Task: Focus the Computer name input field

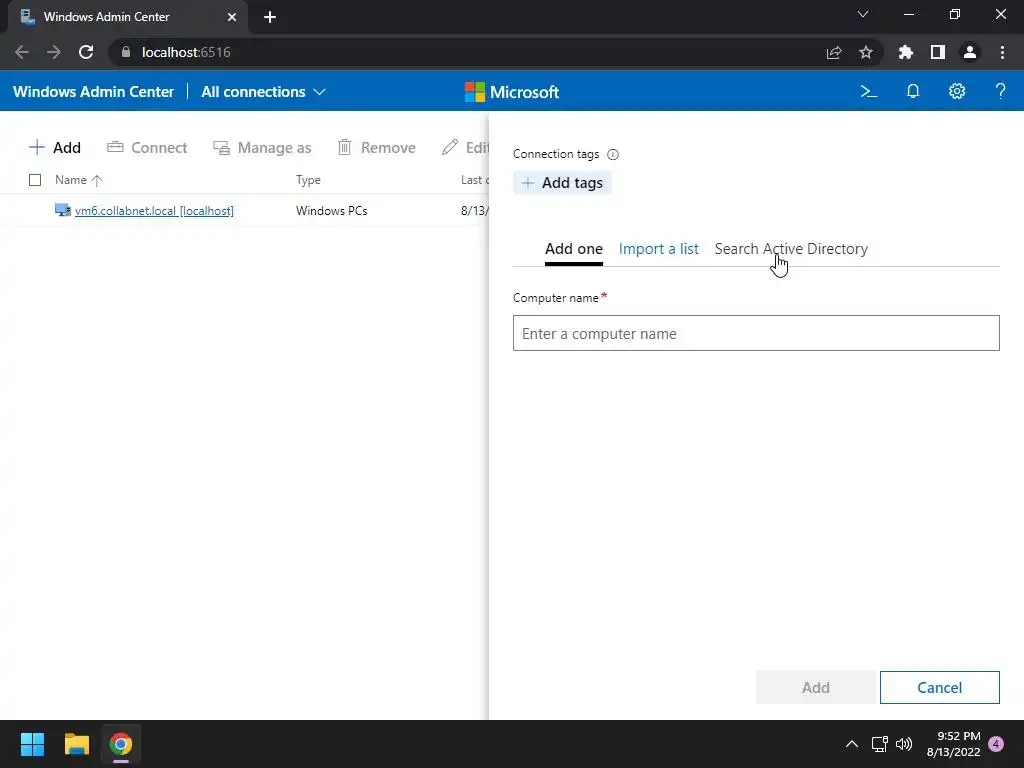Action: (756, 333)
